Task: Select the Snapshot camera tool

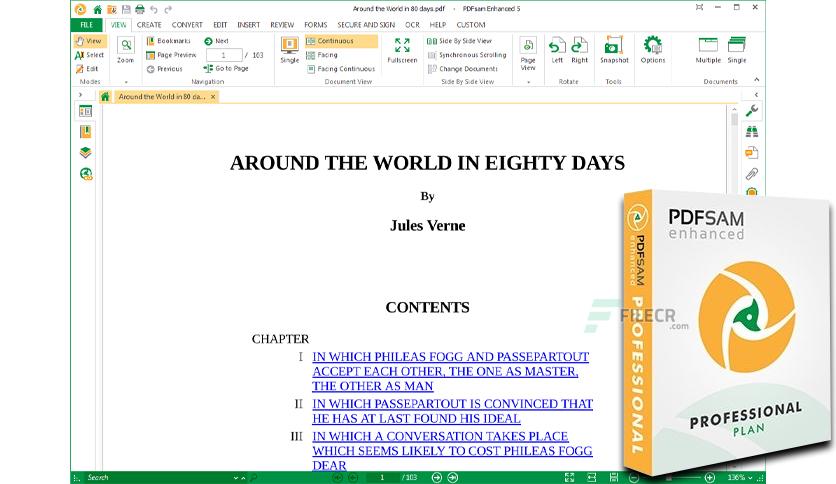Action: [x=614, y=50]
